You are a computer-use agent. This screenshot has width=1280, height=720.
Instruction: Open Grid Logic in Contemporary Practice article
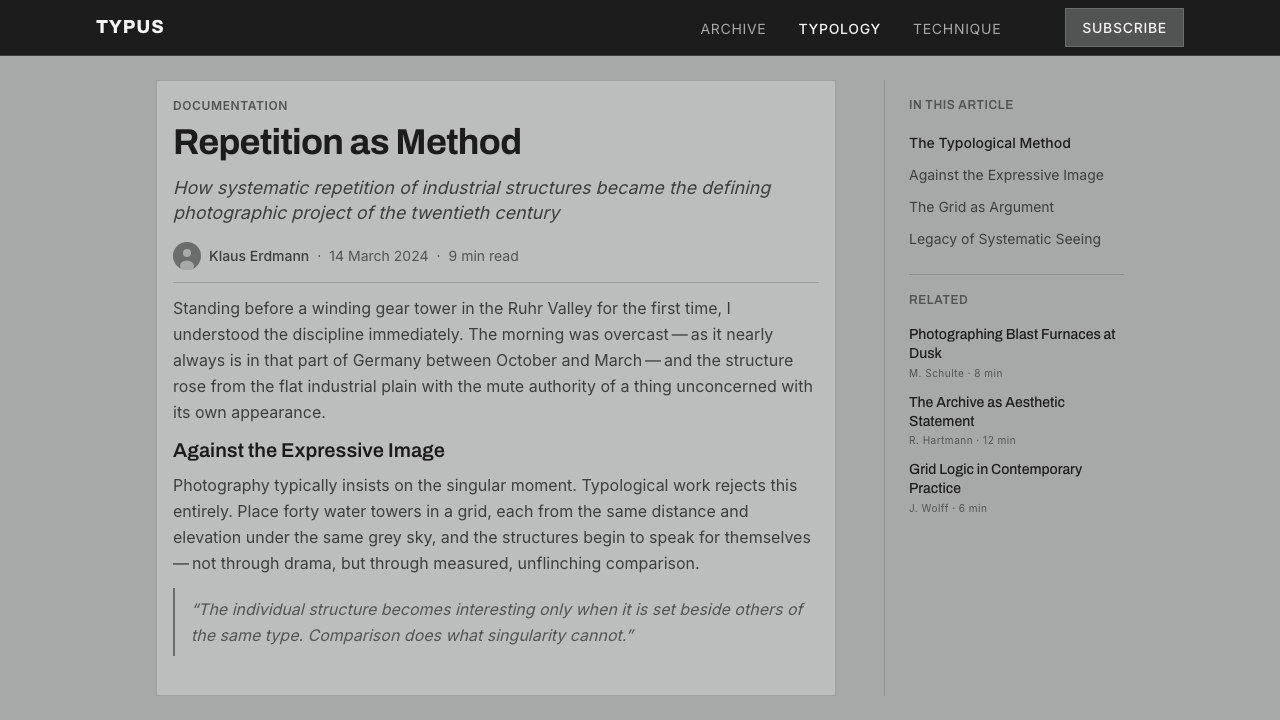tap(996, 478)
